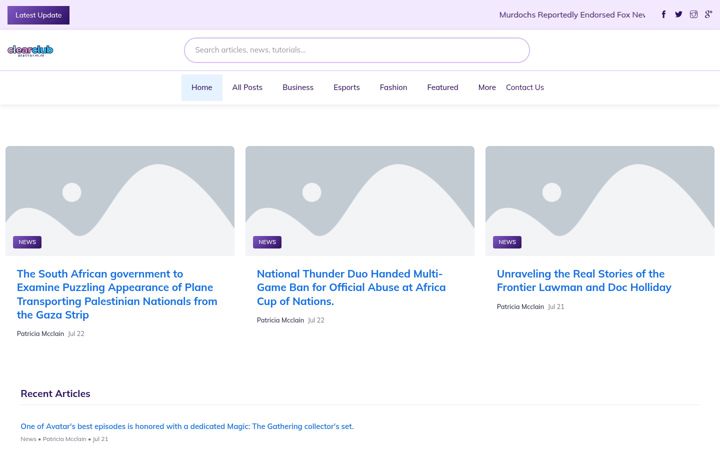Open the All Posts menu item

click(x=247, y=87)
